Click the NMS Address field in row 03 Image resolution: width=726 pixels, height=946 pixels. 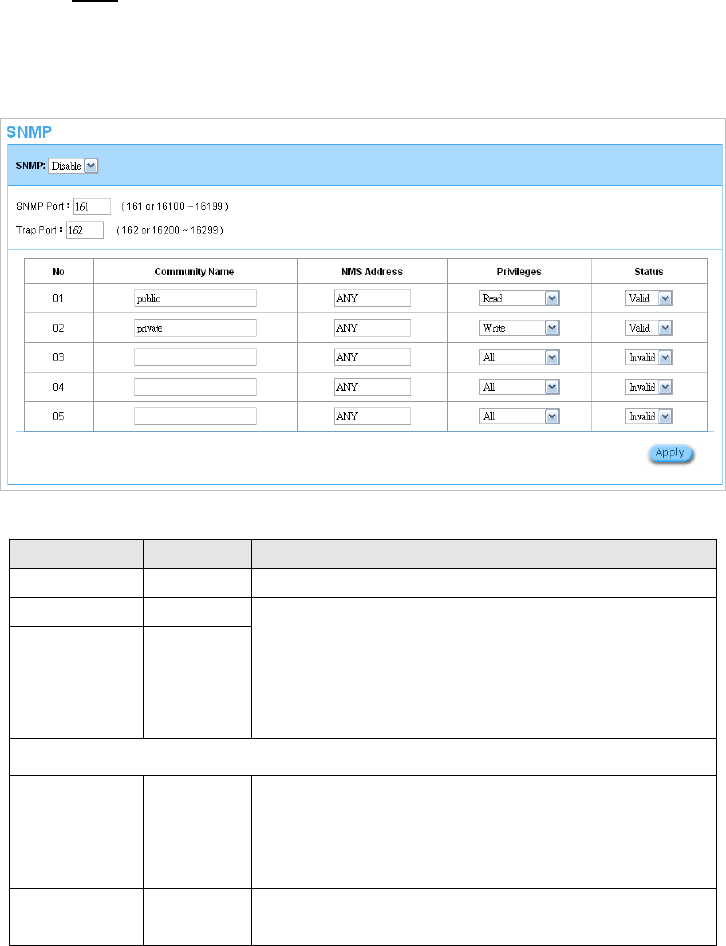[372, 357]
